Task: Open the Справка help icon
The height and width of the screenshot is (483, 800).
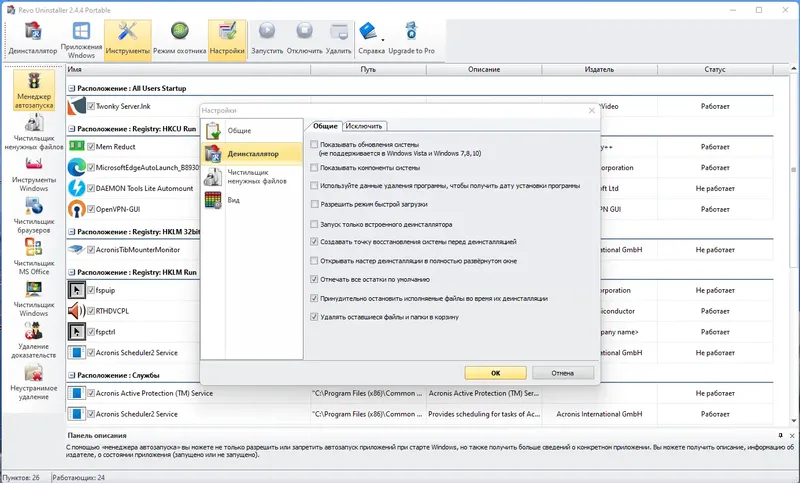Action: coord(369,40)
